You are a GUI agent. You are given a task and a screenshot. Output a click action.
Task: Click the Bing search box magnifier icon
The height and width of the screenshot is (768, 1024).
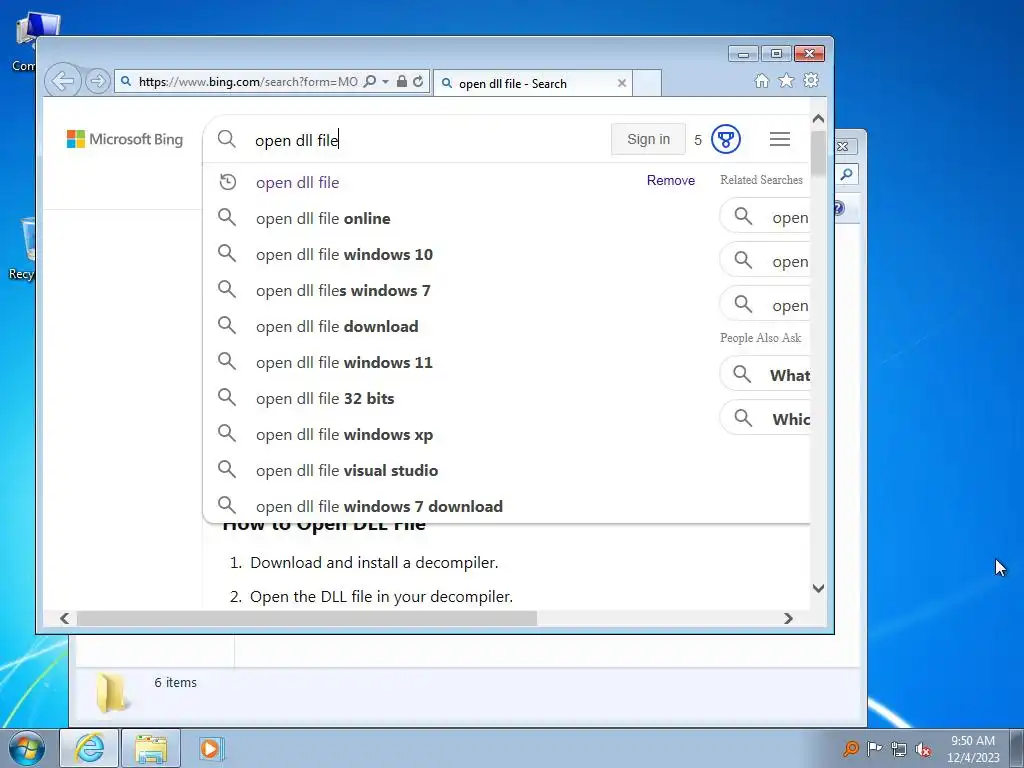point(227,139)
